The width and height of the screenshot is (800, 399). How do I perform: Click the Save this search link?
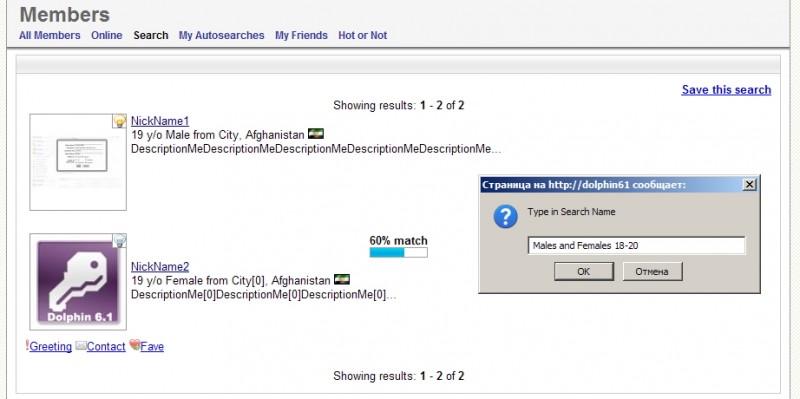(726, 90)
